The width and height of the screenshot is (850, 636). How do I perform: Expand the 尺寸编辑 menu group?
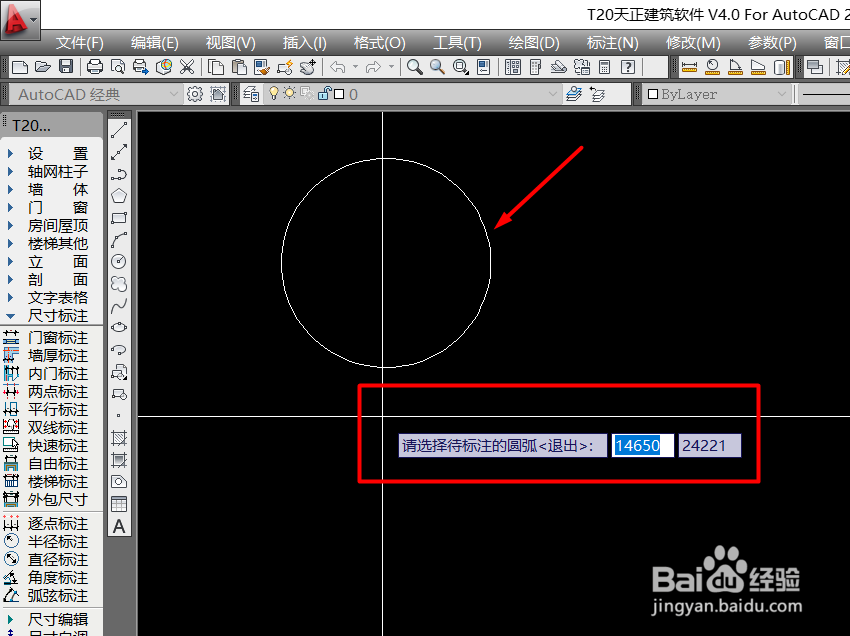10,619
